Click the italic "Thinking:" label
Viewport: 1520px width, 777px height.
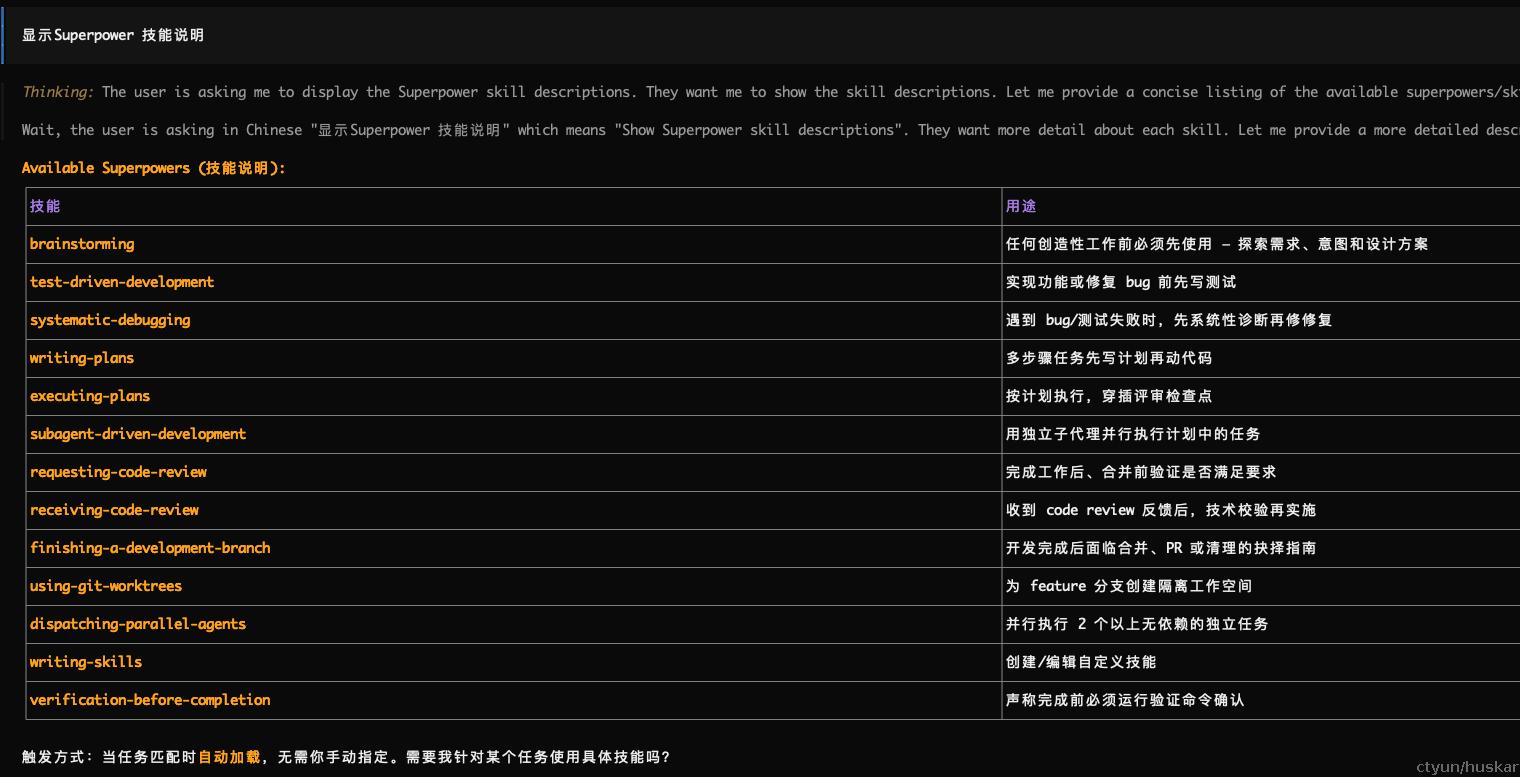pyautogui.click(x=58, y=92)
